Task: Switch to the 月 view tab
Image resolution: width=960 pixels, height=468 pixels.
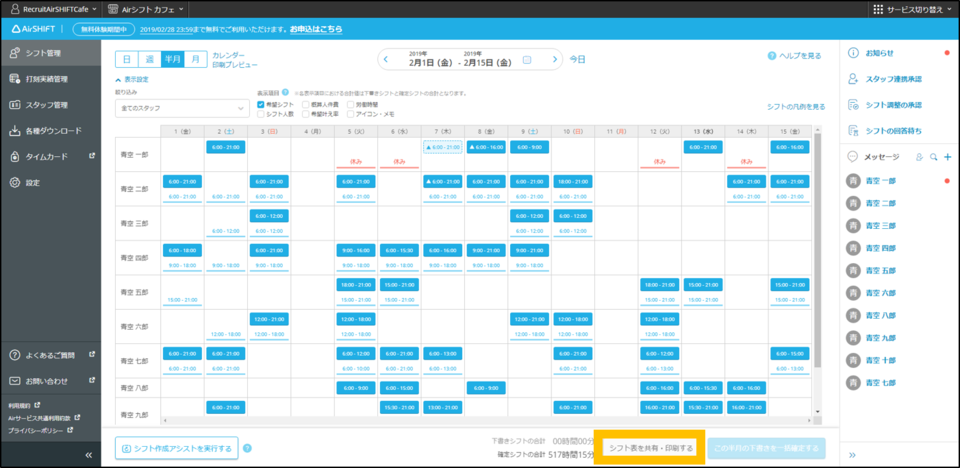Action: [196, 59]
